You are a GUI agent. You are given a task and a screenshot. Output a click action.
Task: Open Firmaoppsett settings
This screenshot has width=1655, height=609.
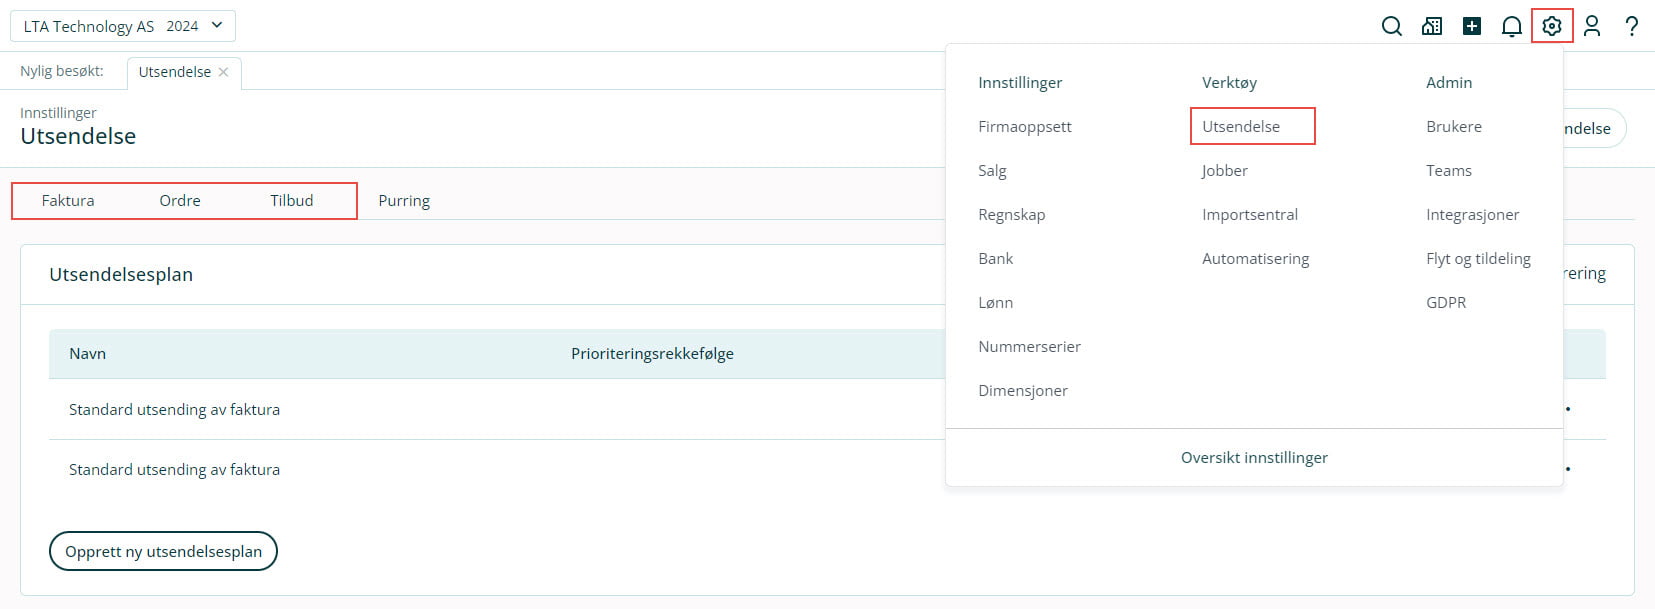1025,126
